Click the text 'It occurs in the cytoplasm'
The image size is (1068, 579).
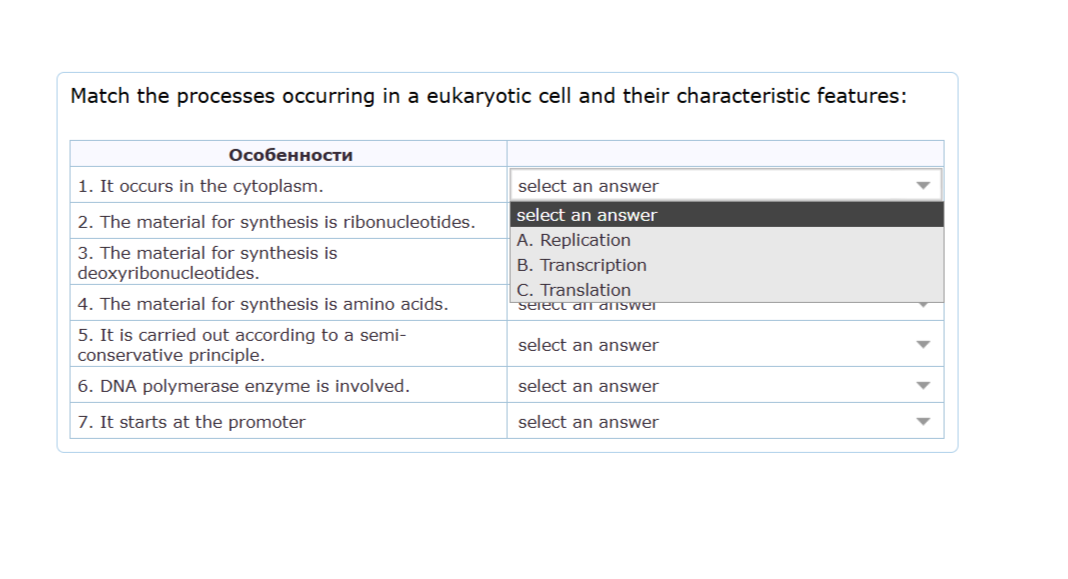click(x=210, y=186)
